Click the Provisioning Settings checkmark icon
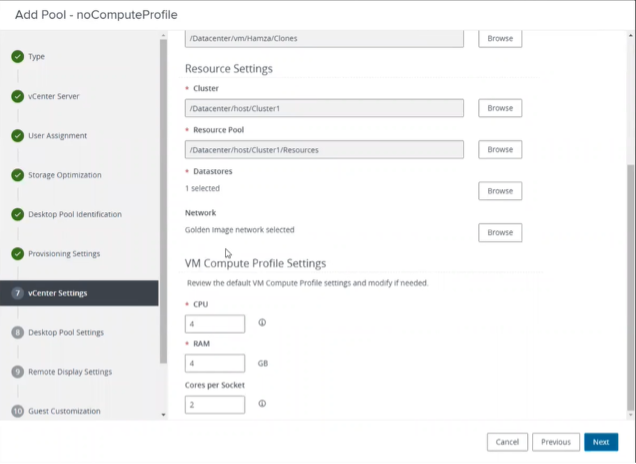 18,254
